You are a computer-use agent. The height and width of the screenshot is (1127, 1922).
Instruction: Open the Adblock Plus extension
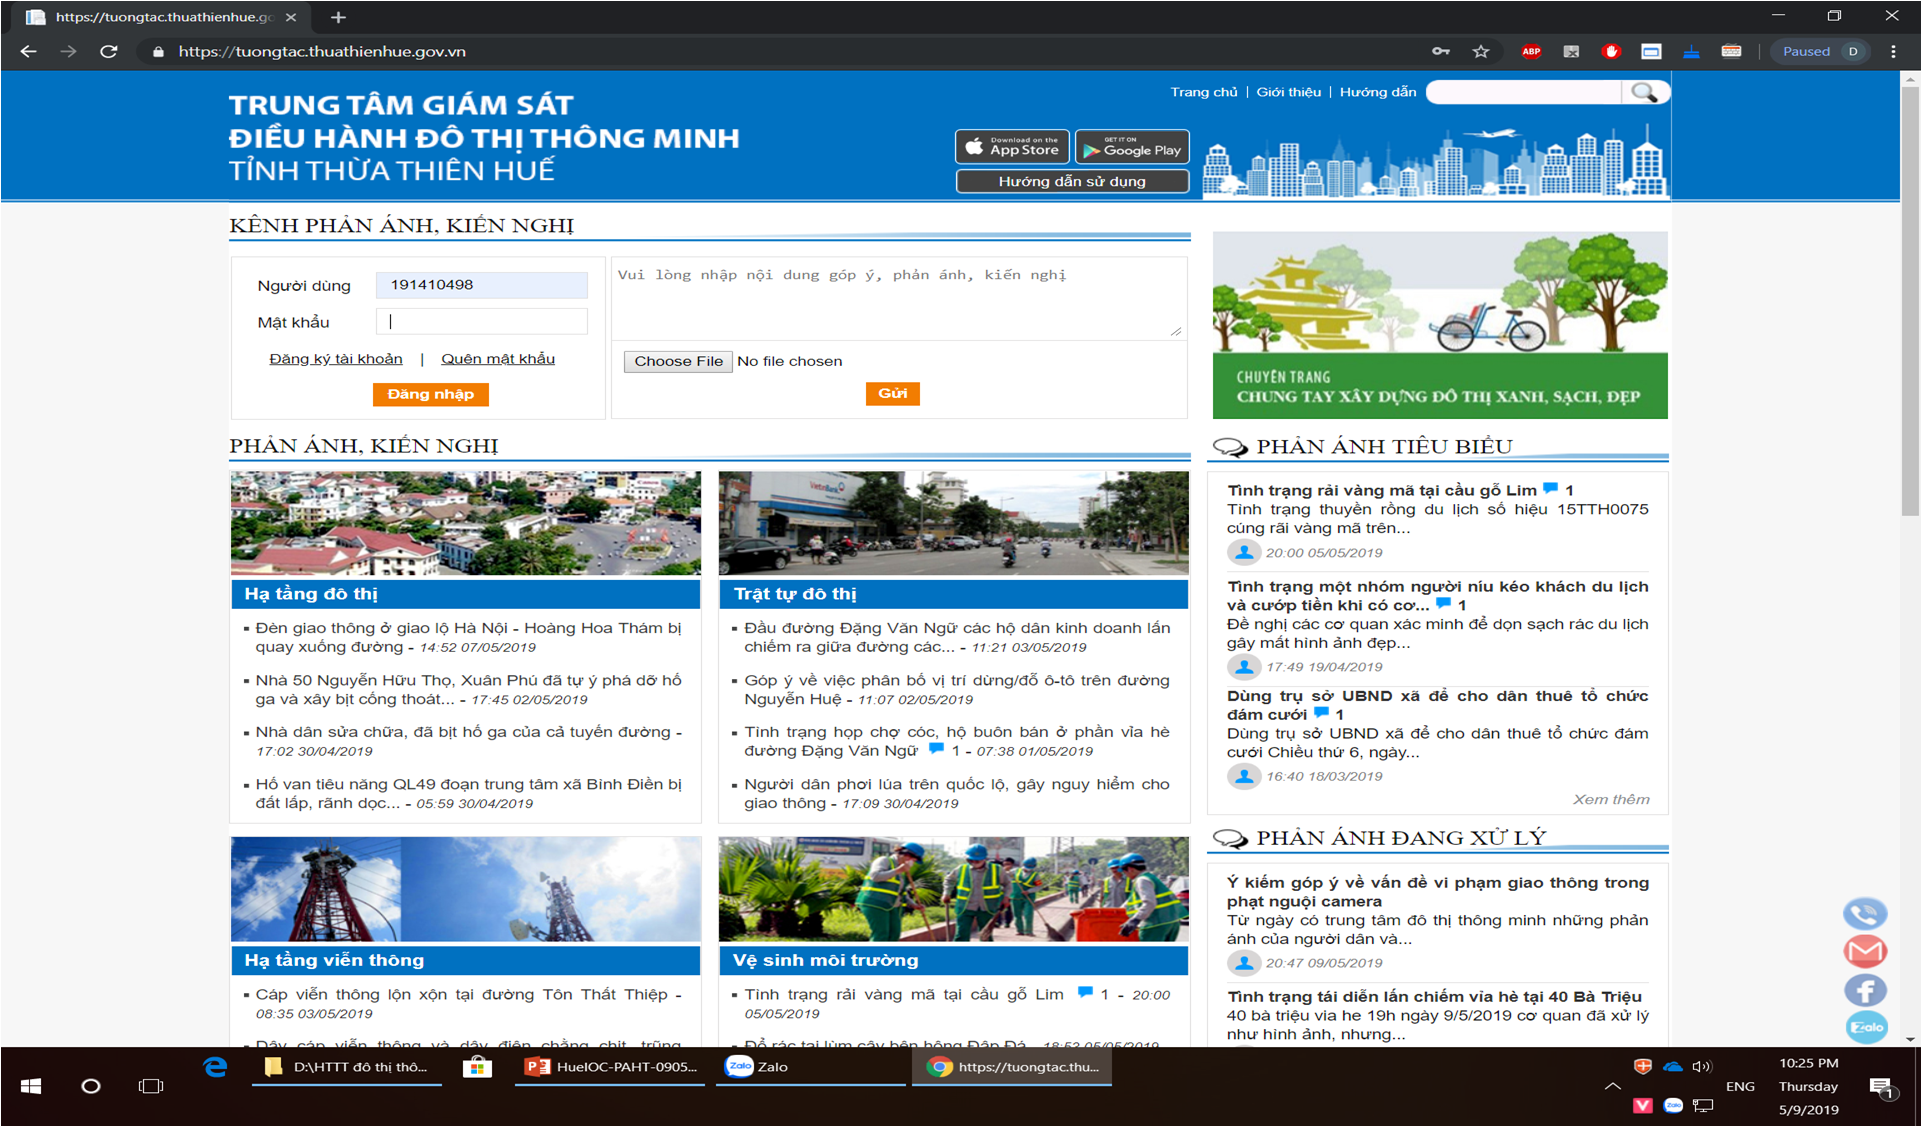click(x=1531, y=51)
